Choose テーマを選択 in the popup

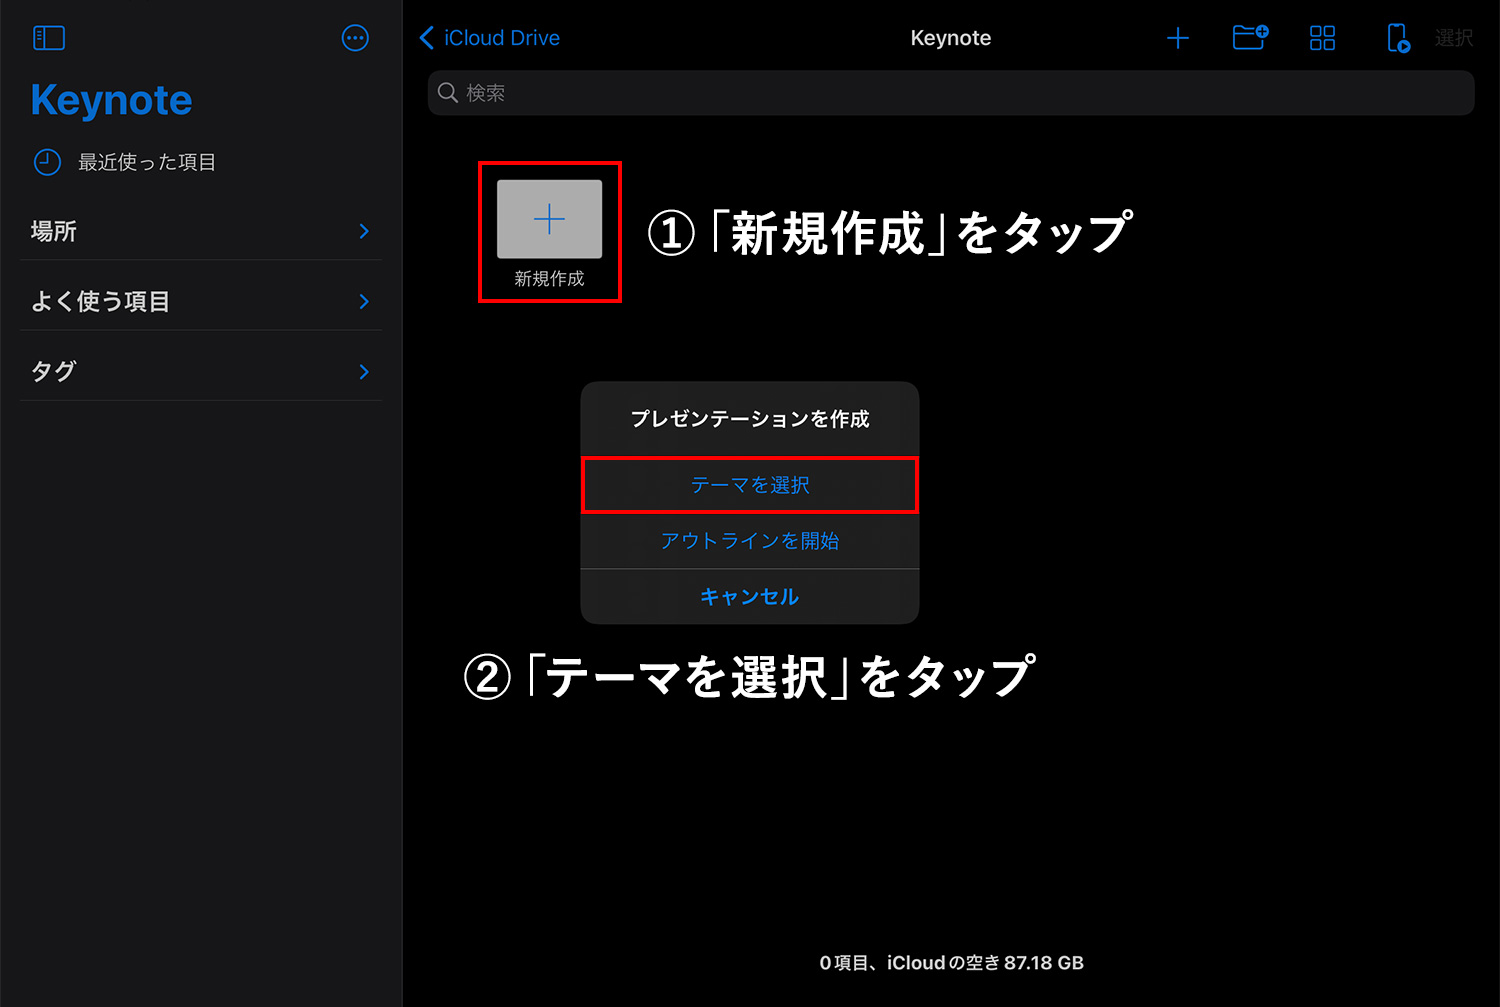(x=750, y=485)
